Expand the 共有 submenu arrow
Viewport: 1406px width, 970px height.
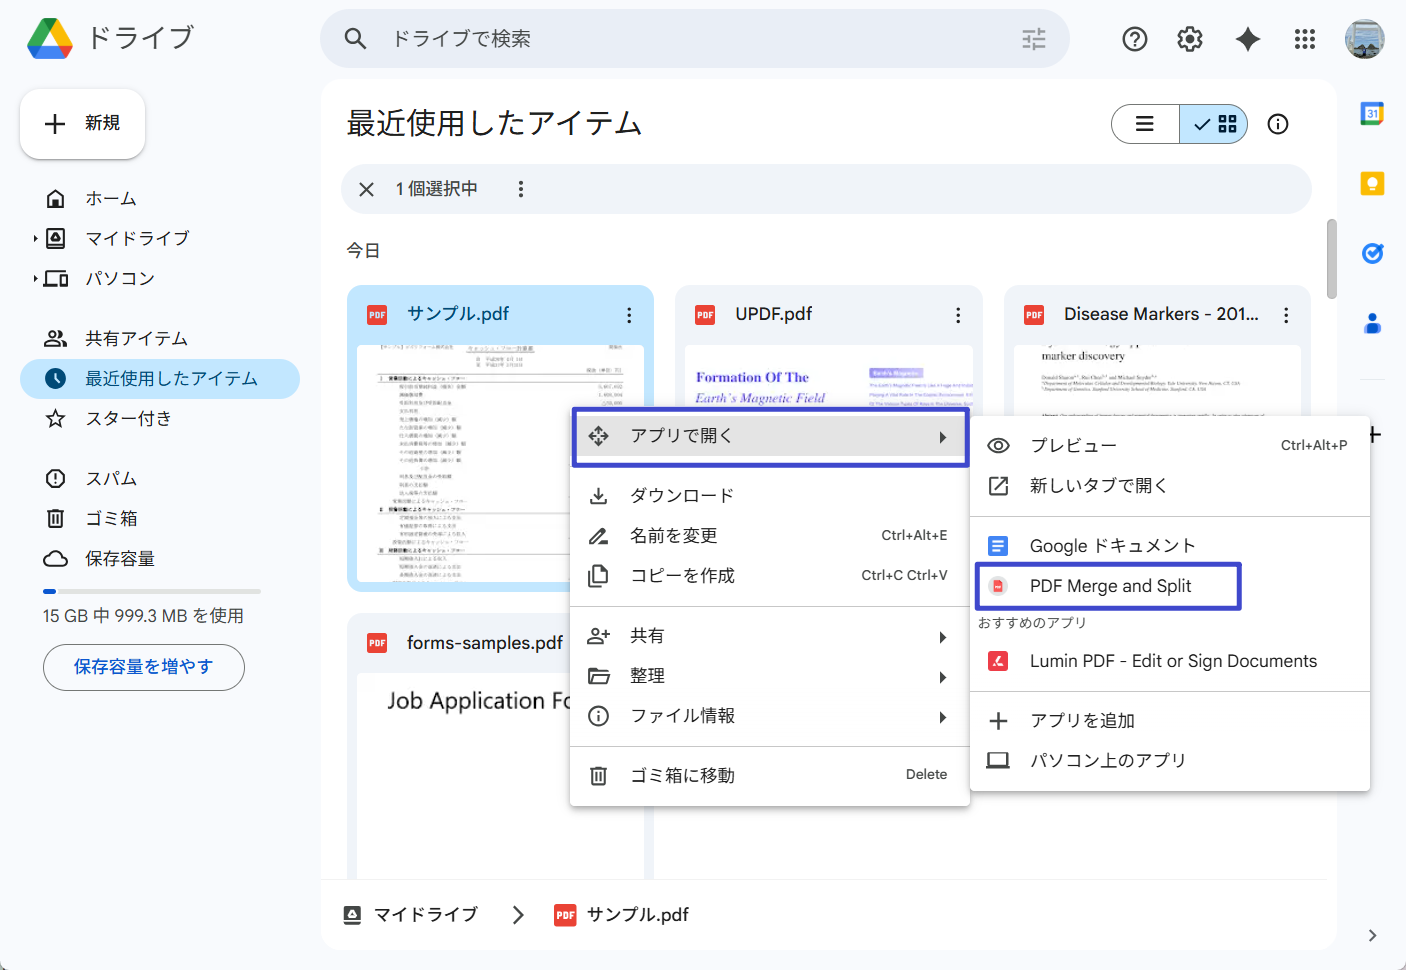click(942, 637)
